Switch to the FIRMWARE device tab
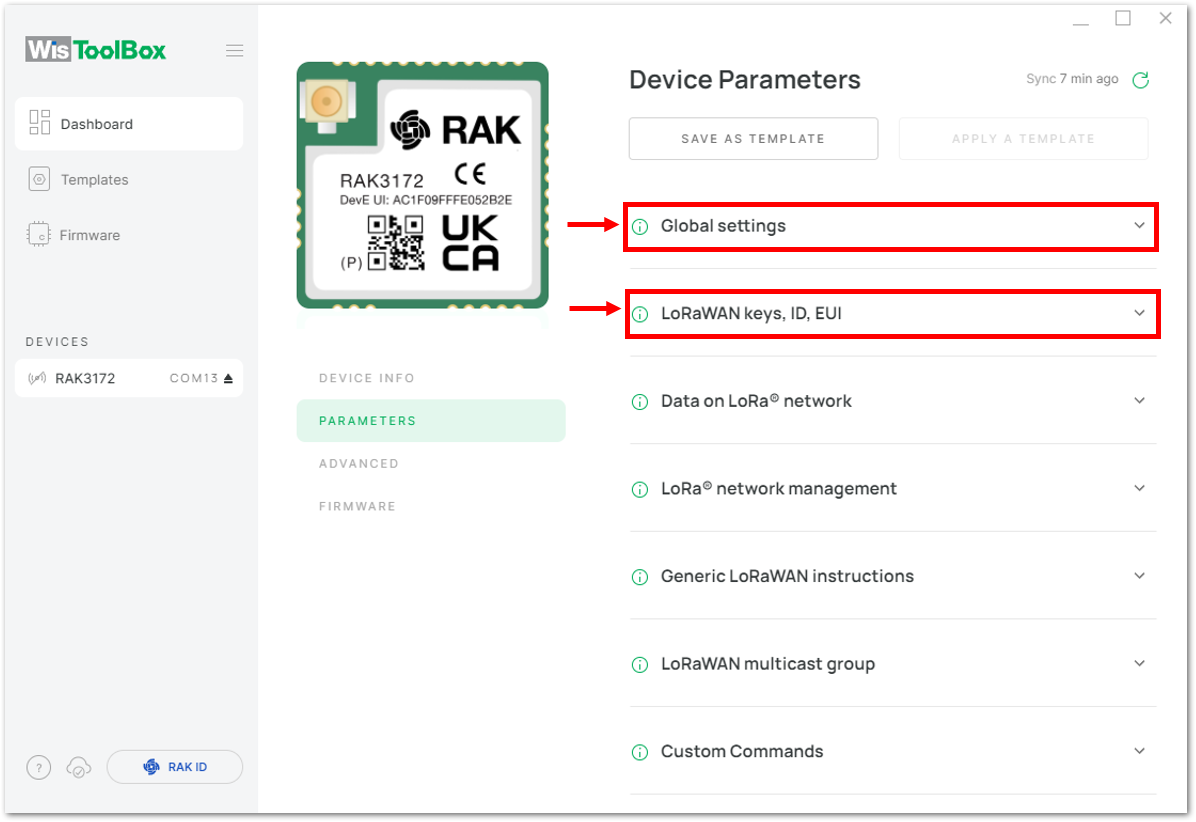Screen dimensions: 1196x822 point(357,506)
